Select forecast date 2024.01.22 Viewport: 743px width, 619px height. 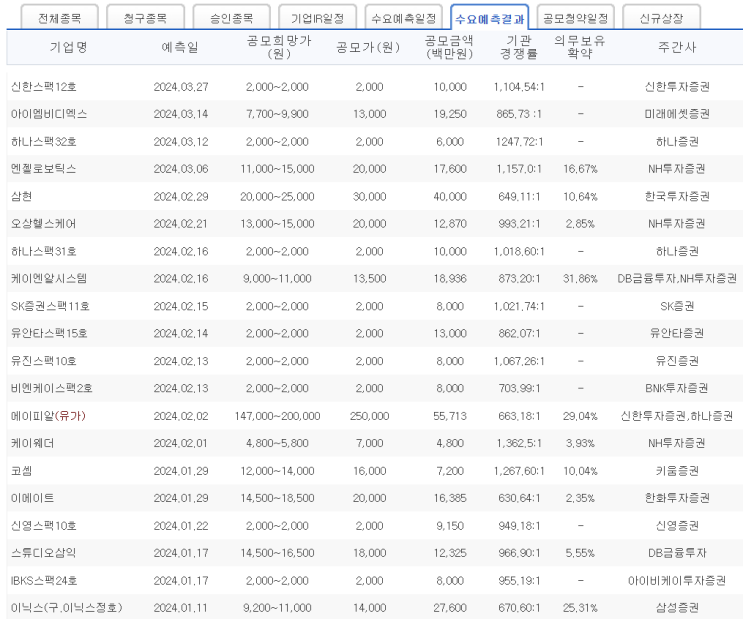tap(181, 525)
